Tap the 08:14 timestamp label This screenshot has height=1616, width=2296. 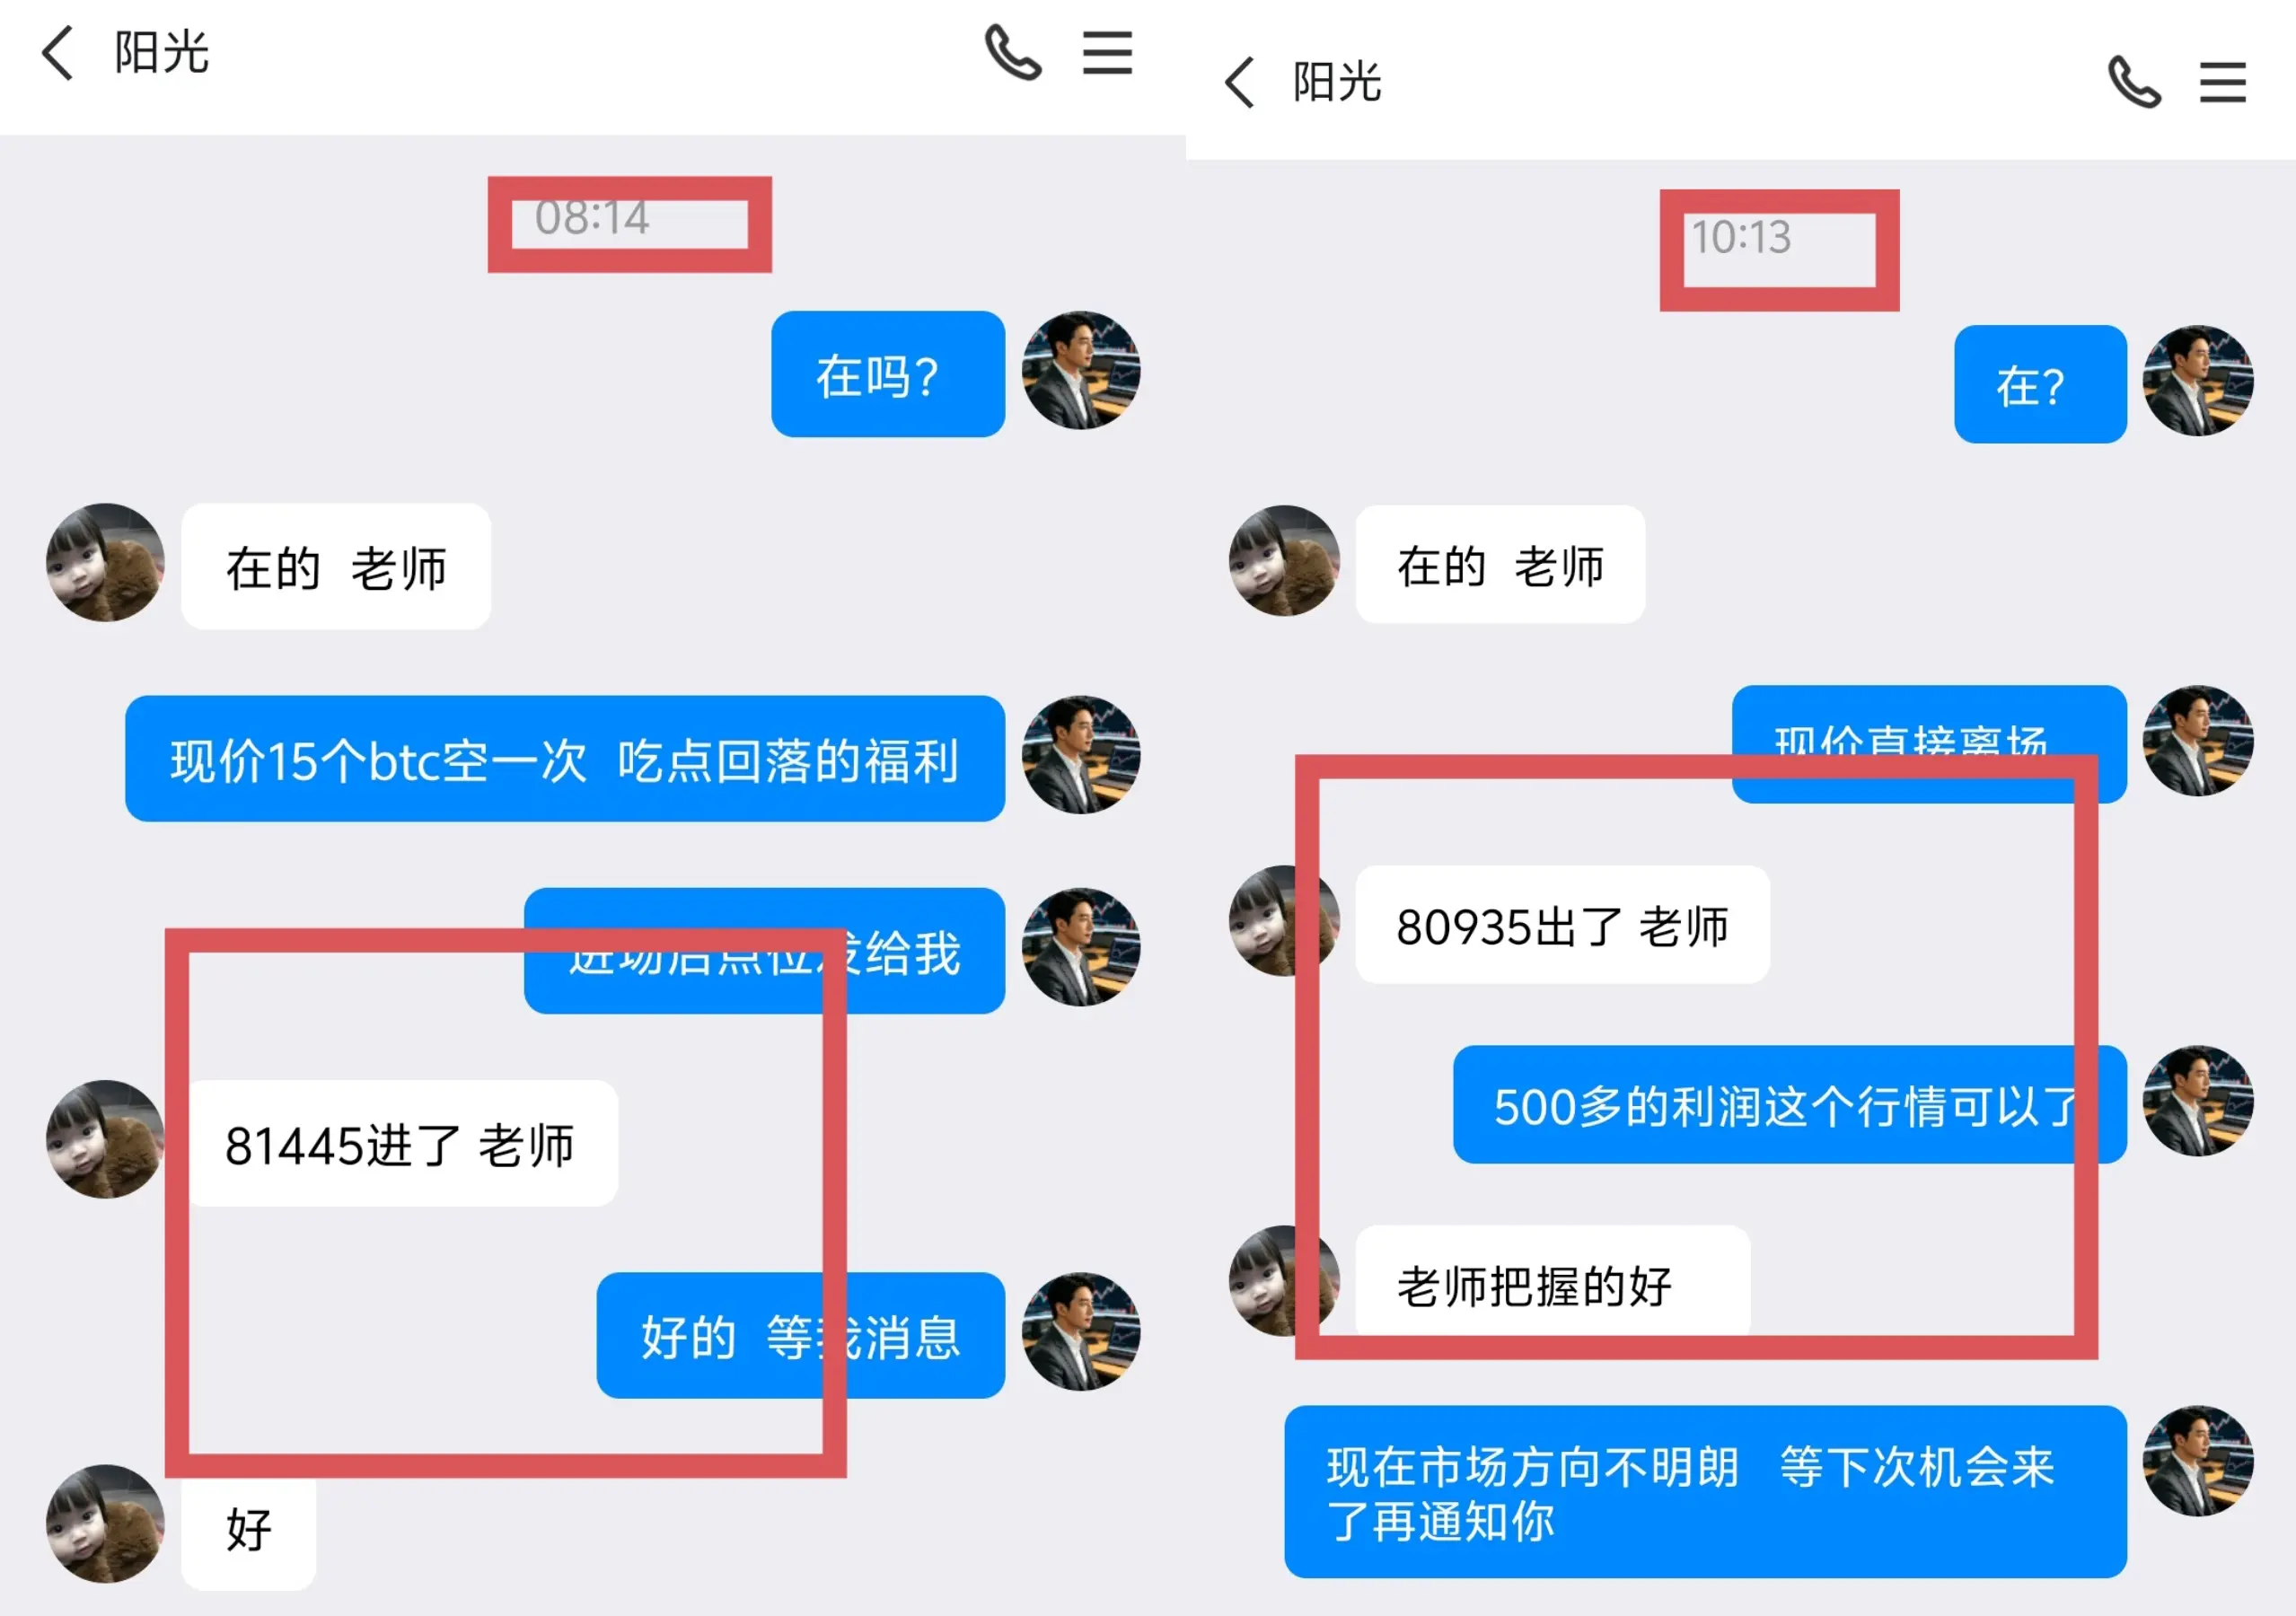[592, 218]
